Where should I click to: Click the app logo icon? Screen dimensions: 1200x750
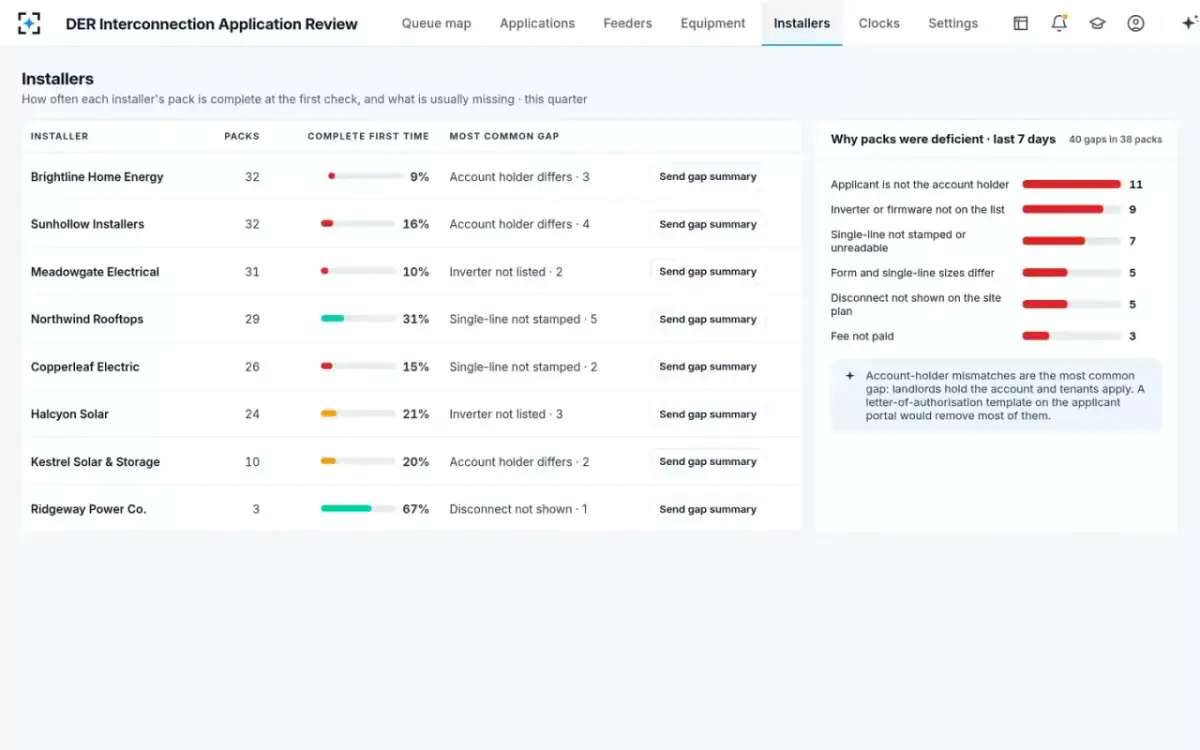pyautogui.click(x=30, y=23)
